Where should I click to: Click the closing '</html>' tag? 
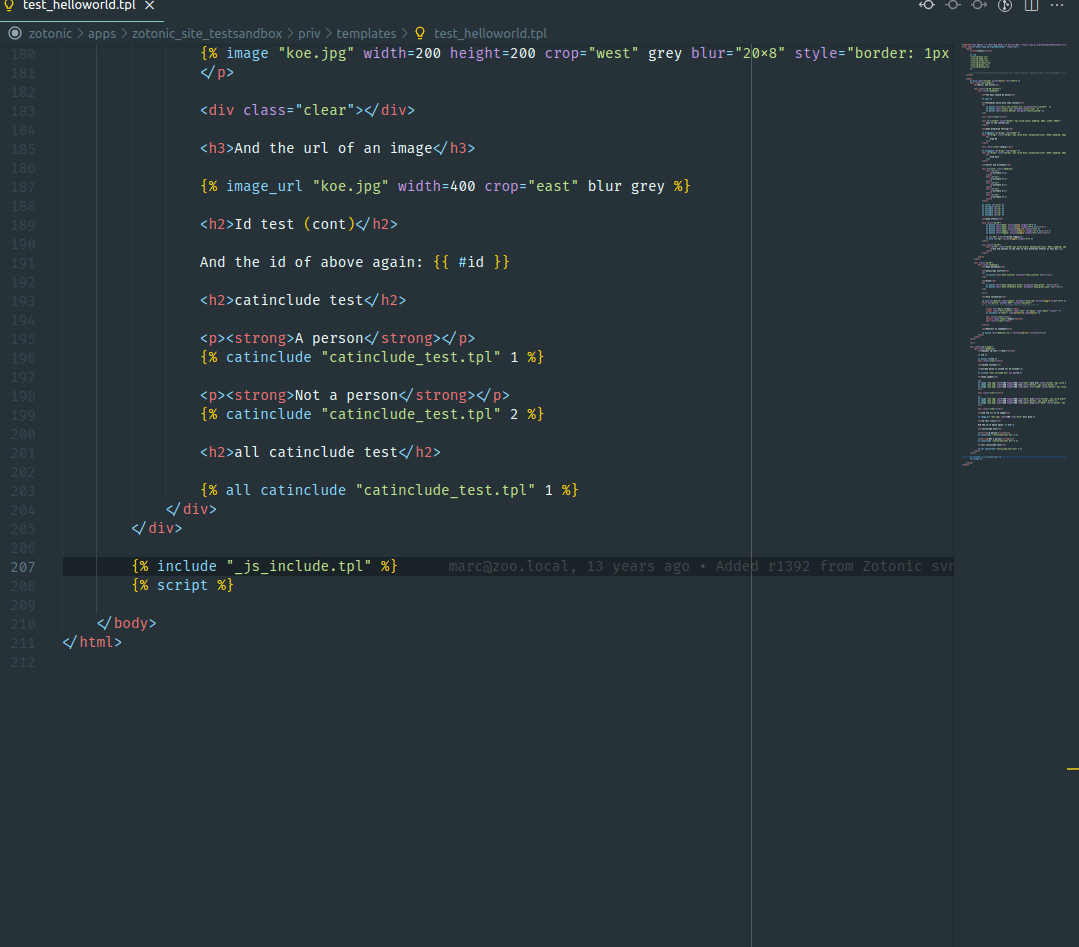tap(92, 643)
